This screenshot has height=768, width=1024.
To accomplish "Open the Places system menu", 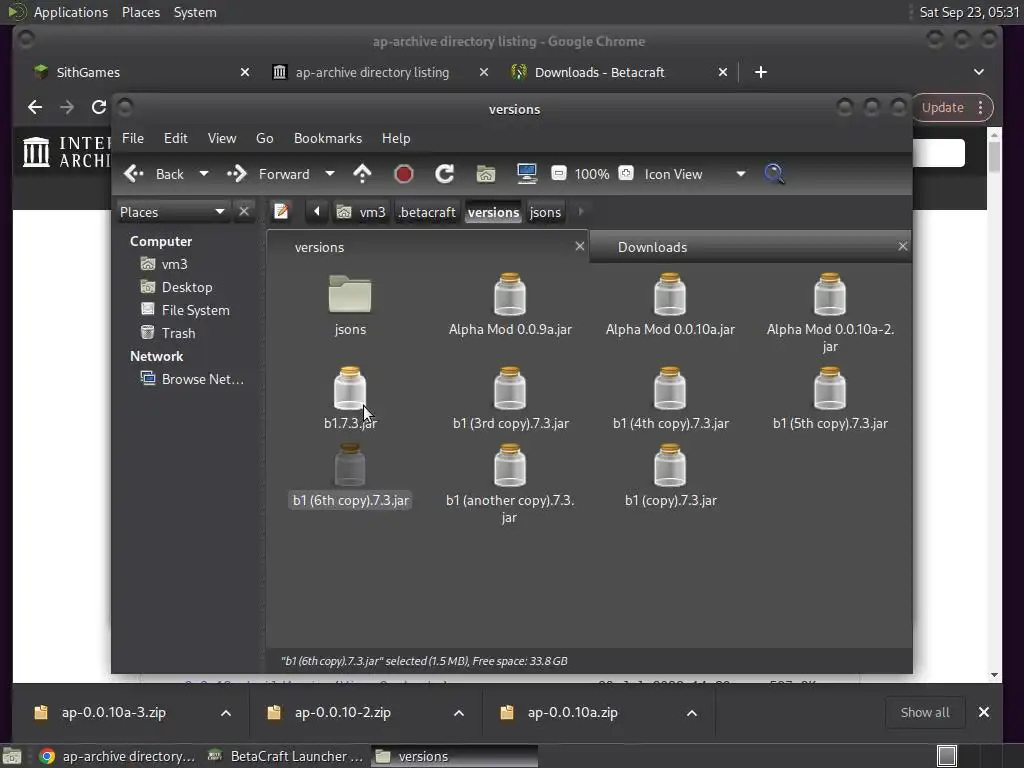I will pos(140,12).
